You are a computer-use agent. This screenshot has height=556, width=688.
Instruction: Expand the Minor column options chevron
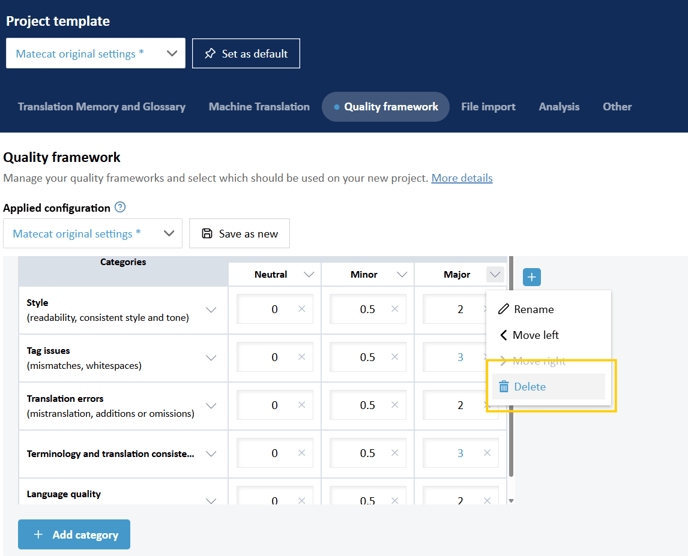pyautogui.click(x=402, y=275)
